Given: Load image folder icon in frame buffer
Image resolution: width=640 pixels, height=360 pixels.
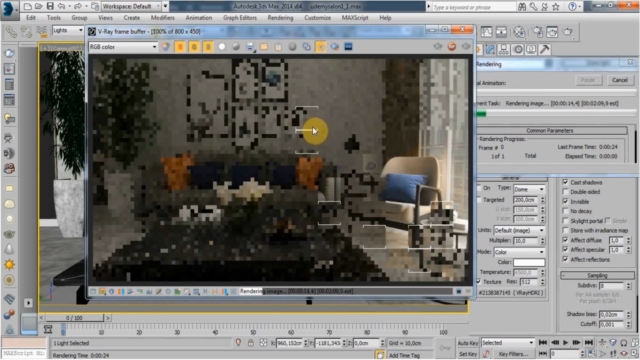Looking at the screenshot, I should click(264, 47).
